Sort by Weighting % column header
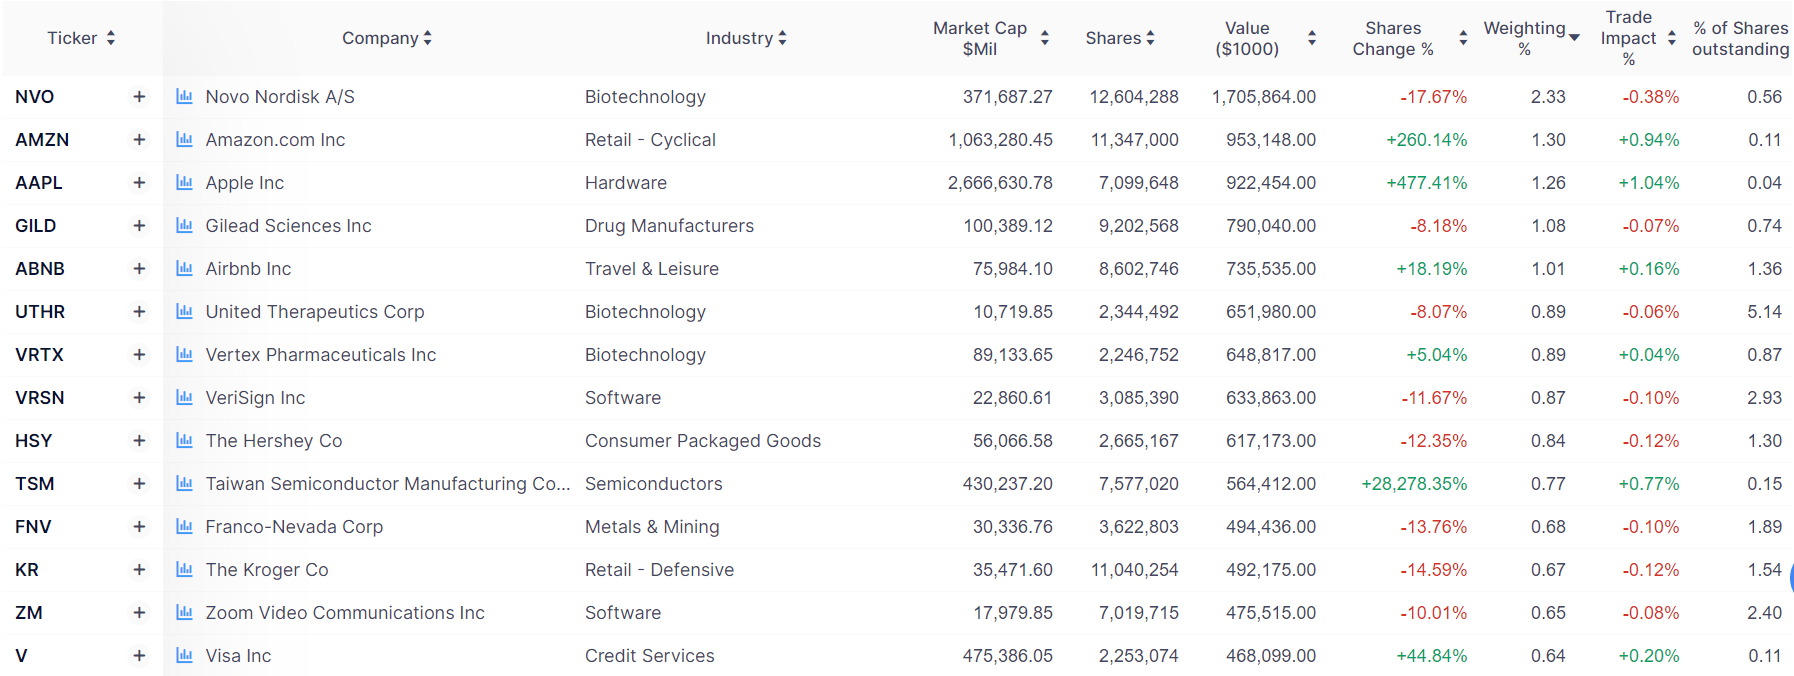The image size is (1794, 676). 1530,38
